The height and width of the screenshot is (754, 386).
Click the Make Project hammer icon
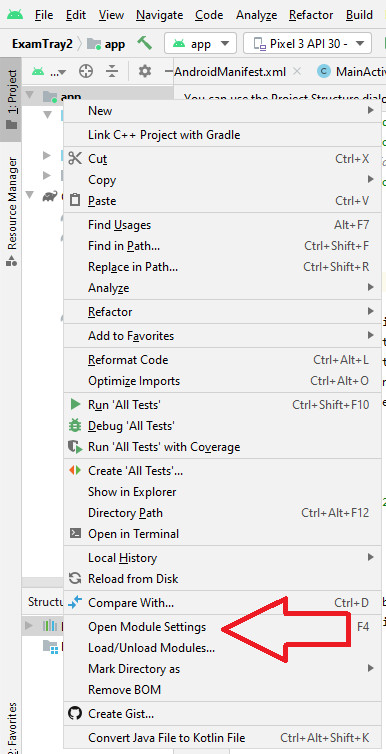(144, 43)
